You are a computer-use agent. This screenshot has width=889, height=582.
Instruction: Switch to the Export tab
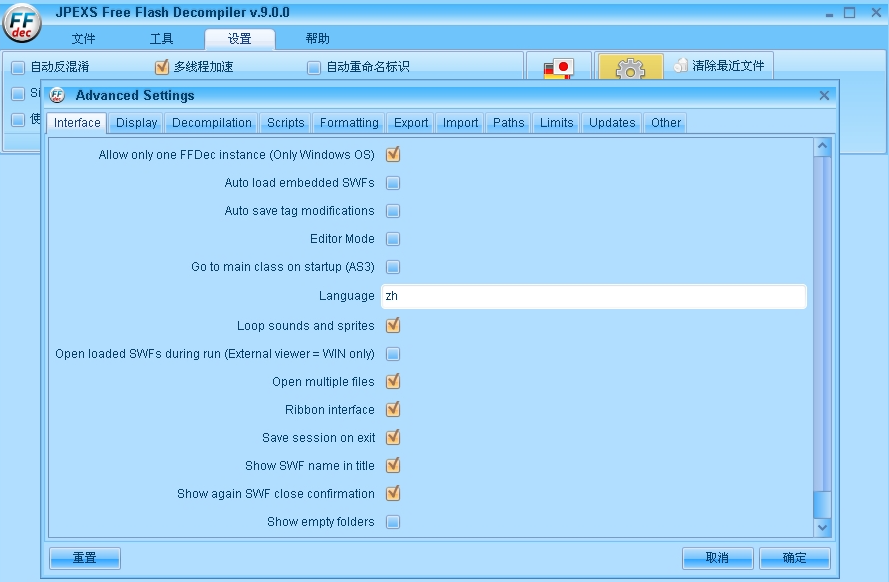click(x=411, y=122)
